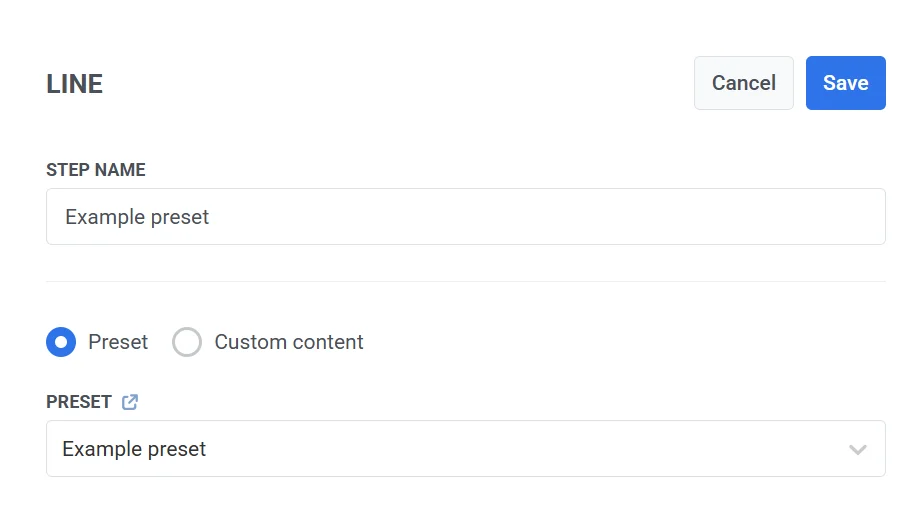
Task: Click the chevron arrow in the preset selector
Action: point(857,449)
